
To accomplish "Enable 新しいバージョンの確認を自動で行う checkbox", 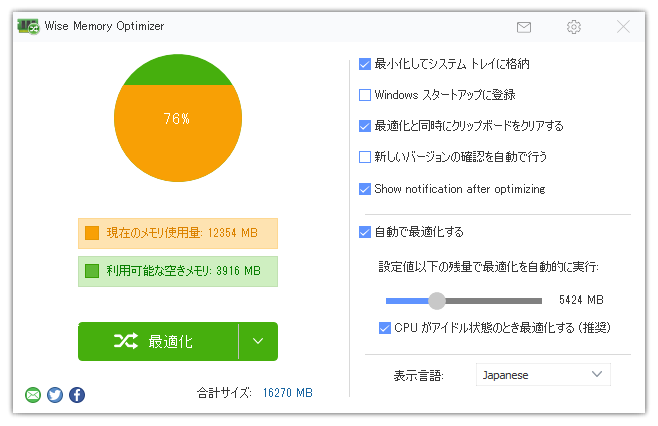I will click(365, 157).
